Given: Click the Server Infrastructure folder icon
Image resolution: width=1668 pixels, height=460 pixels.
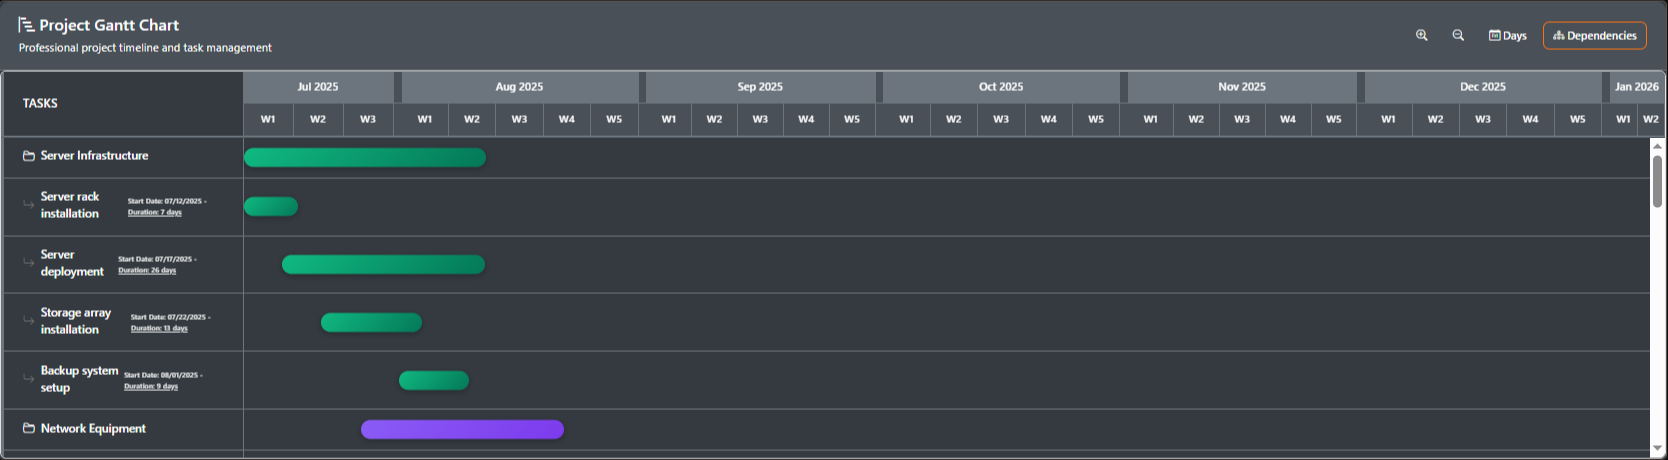Looking at the screenshot, I should tap(29, 156).
